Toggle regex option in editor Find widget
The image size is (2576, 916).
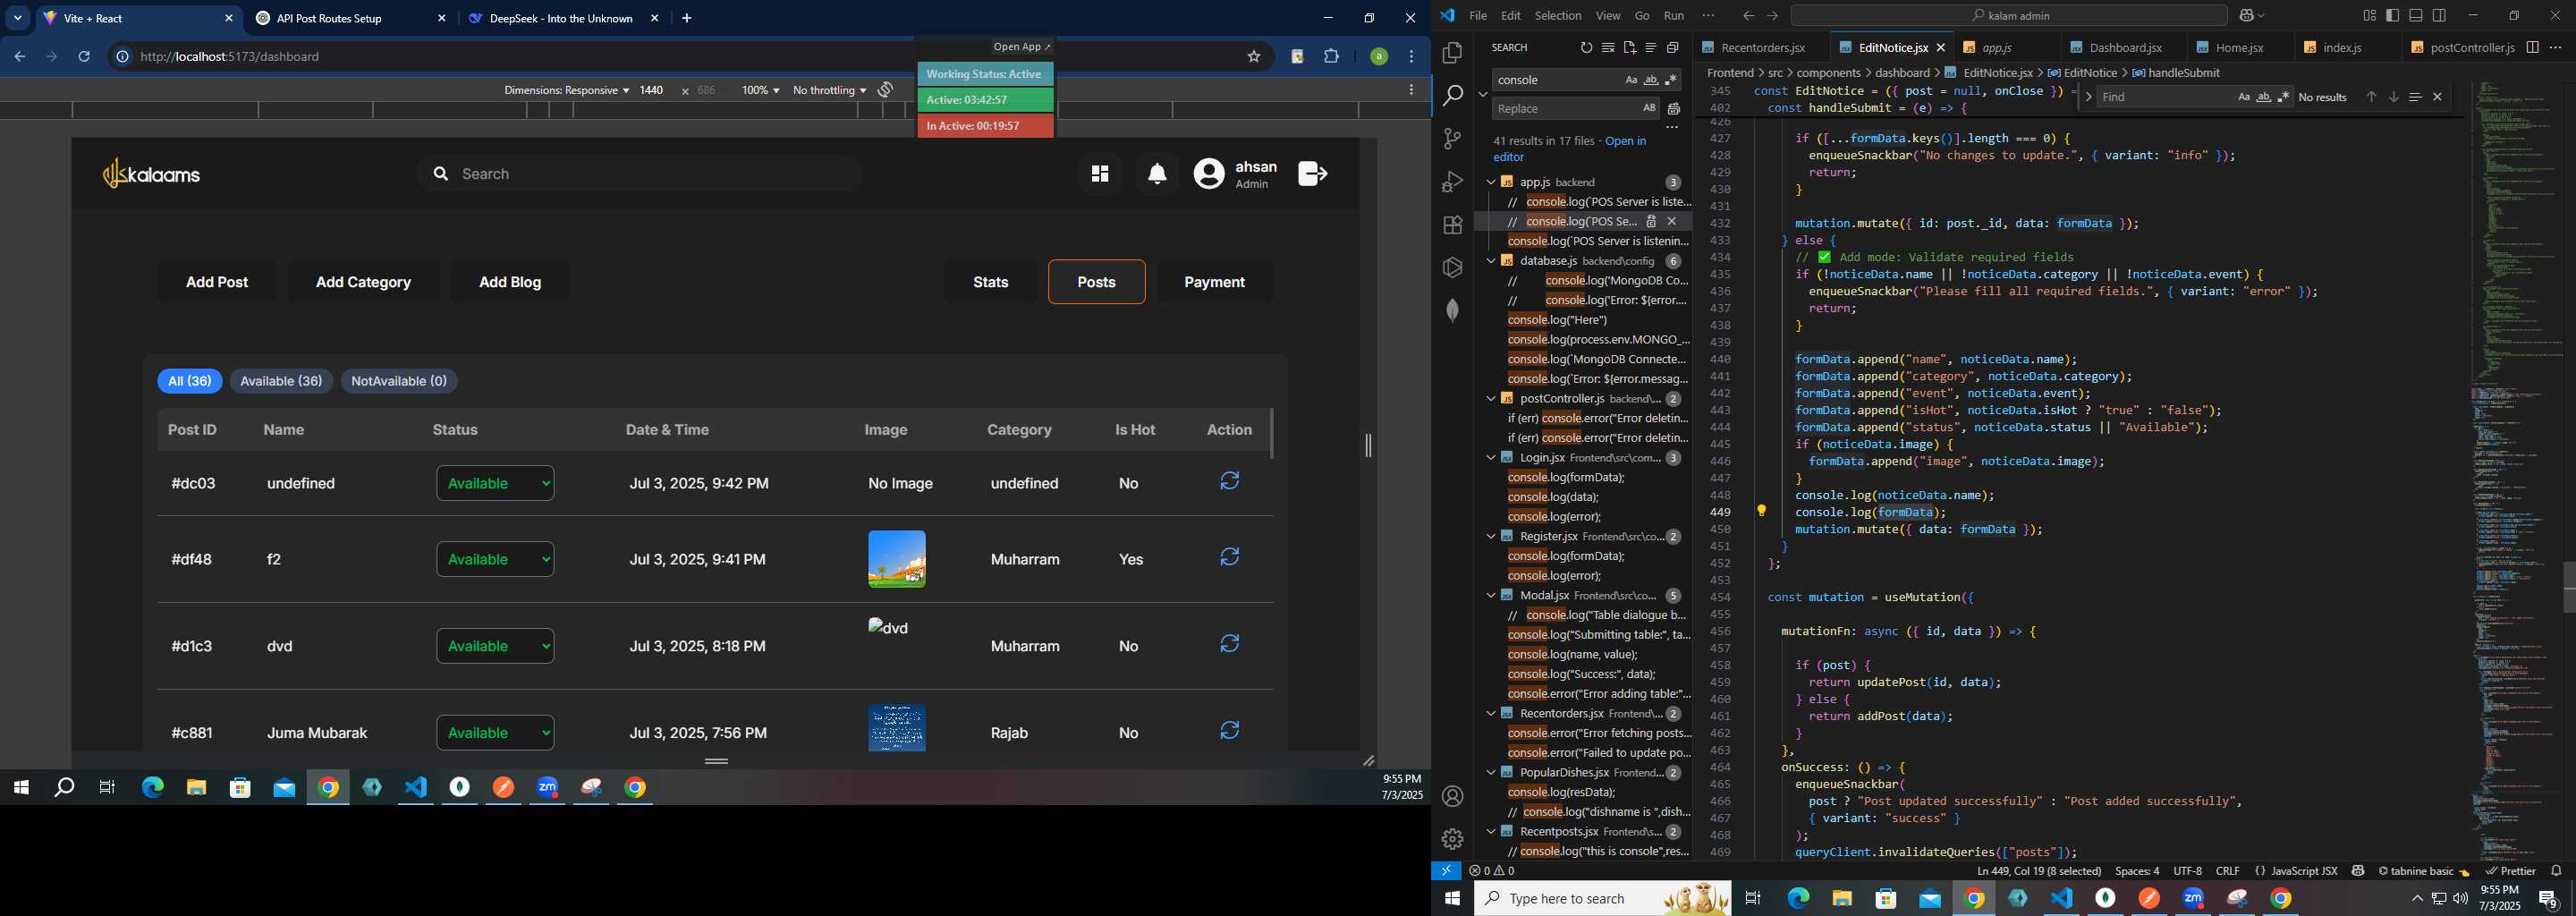(2283, 97)
